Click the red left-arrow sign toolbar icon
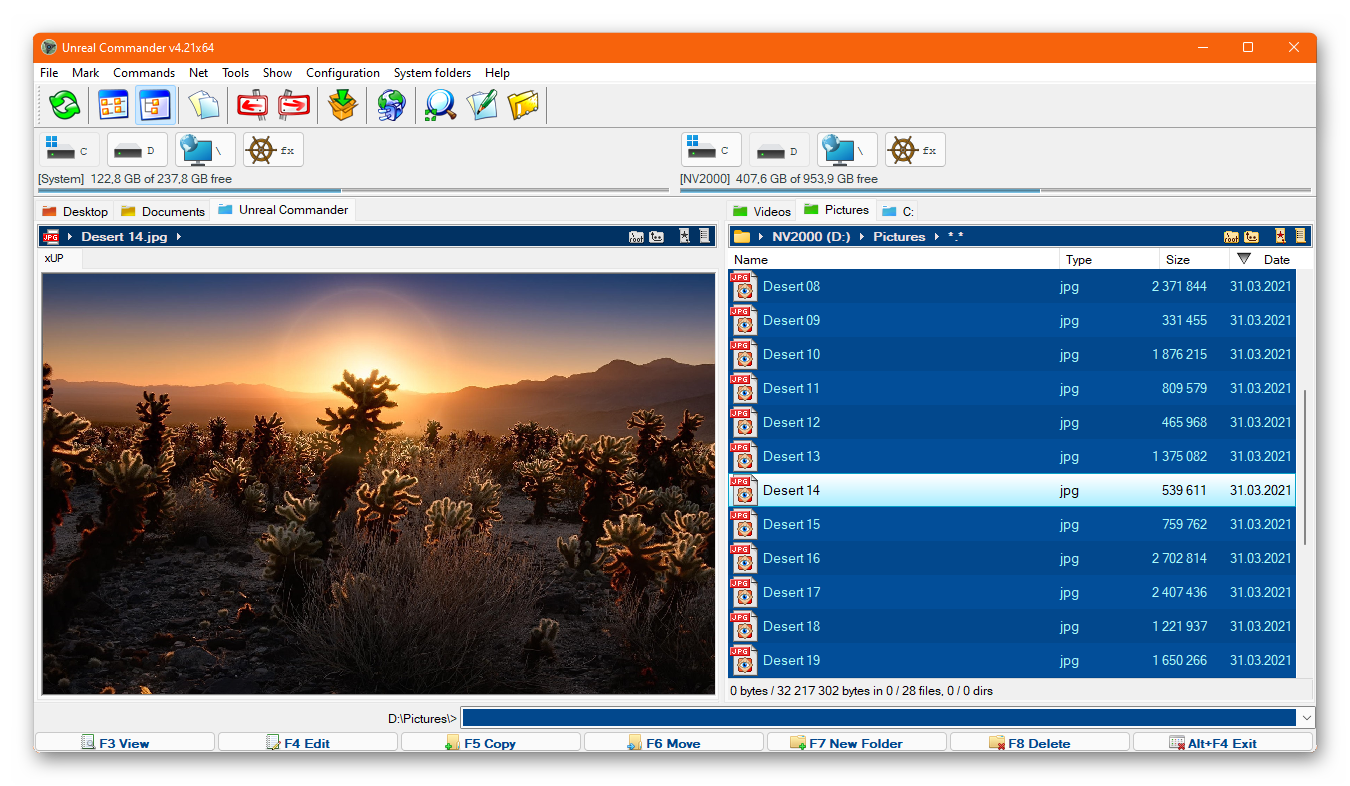The height and width of the screenshot is (786, 1350). 252,104
